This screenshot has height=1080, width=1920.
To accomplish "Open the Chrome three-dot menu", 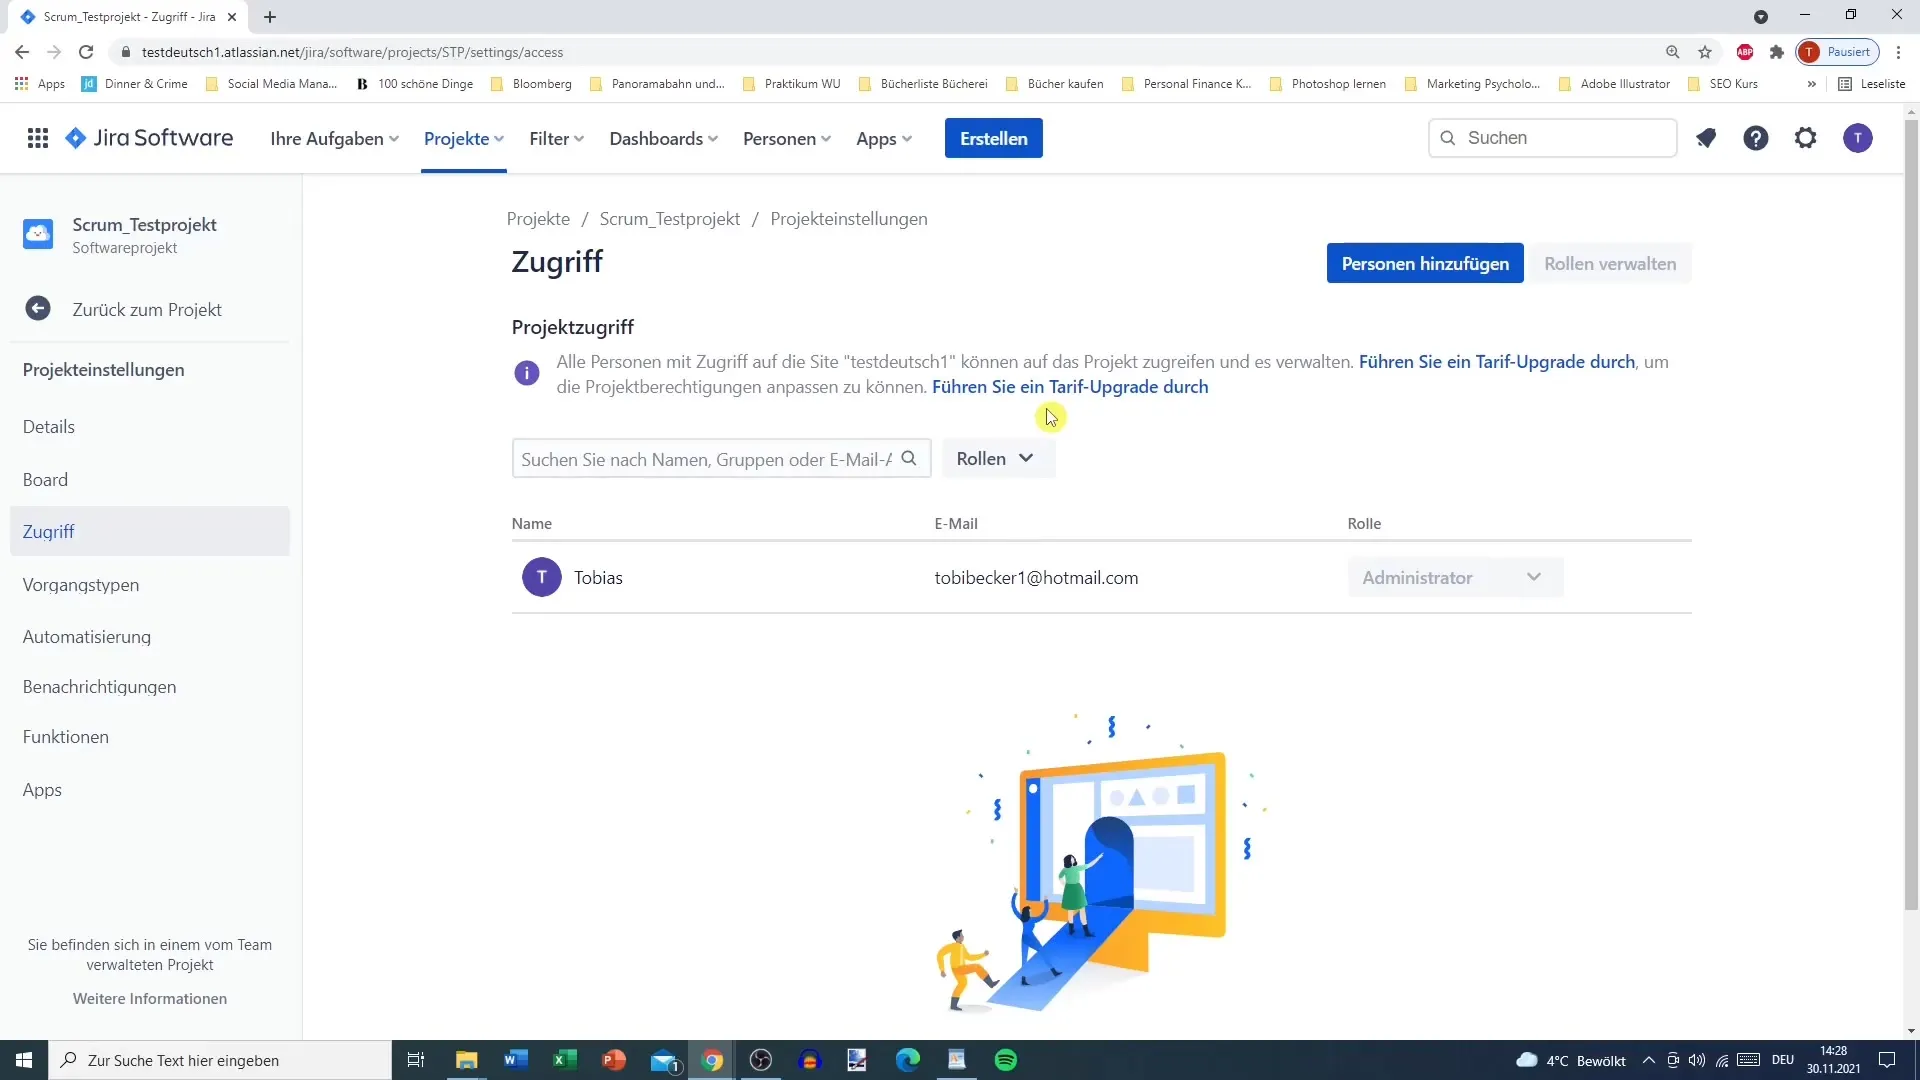I will (1899, 52).
